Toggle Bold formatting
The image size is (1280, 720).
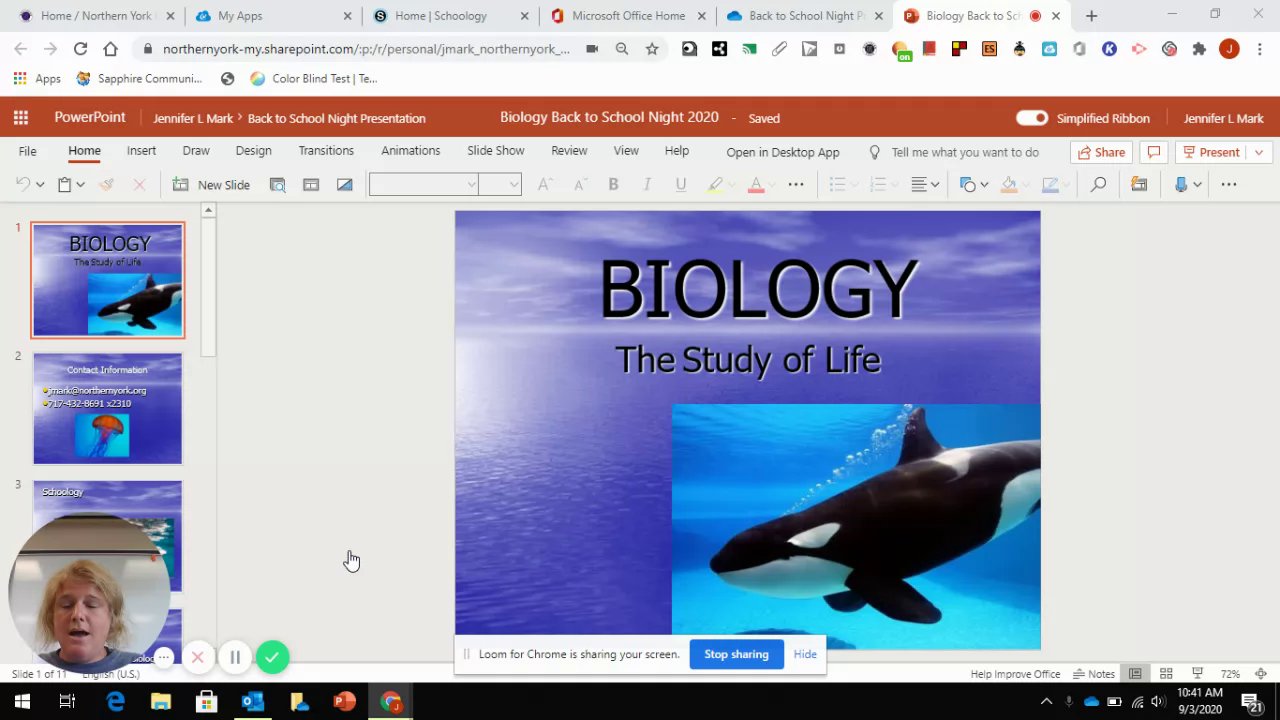tap(613, 184)
